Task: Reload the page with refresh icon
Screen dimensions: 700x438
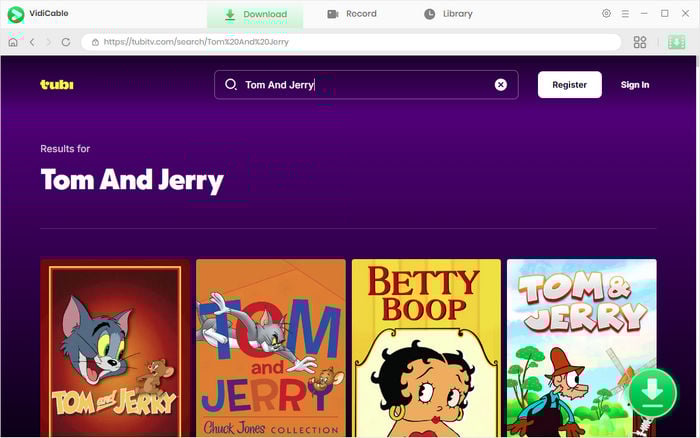Action: [66, 42]
